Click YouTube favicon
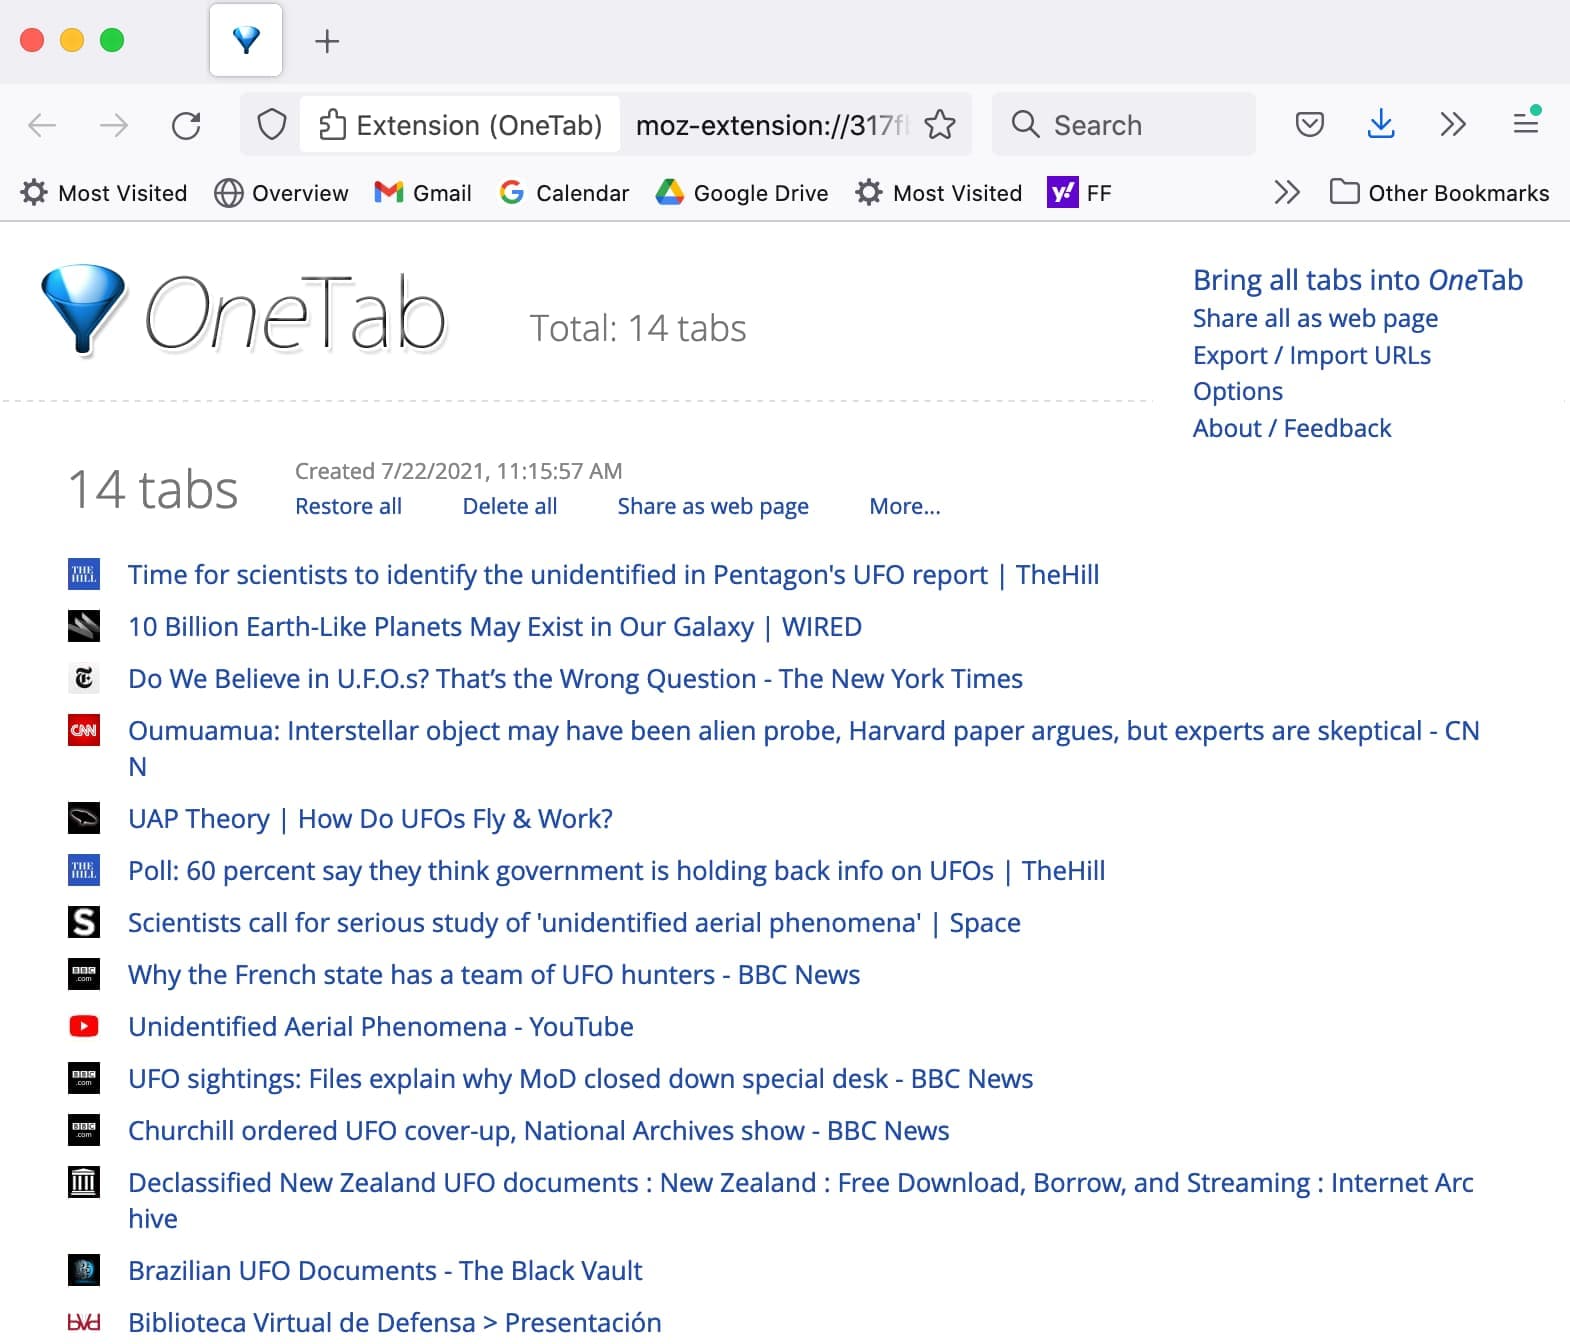The image size is (1570, 1344). point(84,1026)
